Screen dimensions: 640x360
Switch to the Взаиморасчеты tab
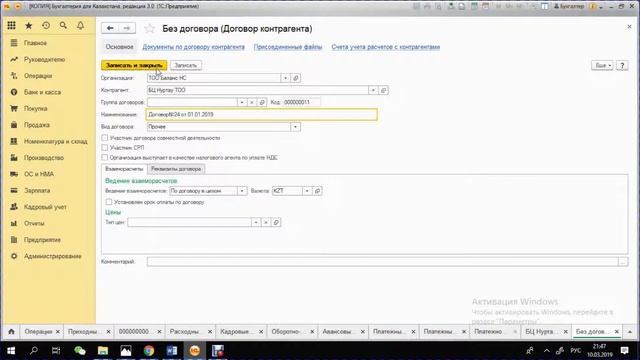pyautogui.click(x=124, y=169)
